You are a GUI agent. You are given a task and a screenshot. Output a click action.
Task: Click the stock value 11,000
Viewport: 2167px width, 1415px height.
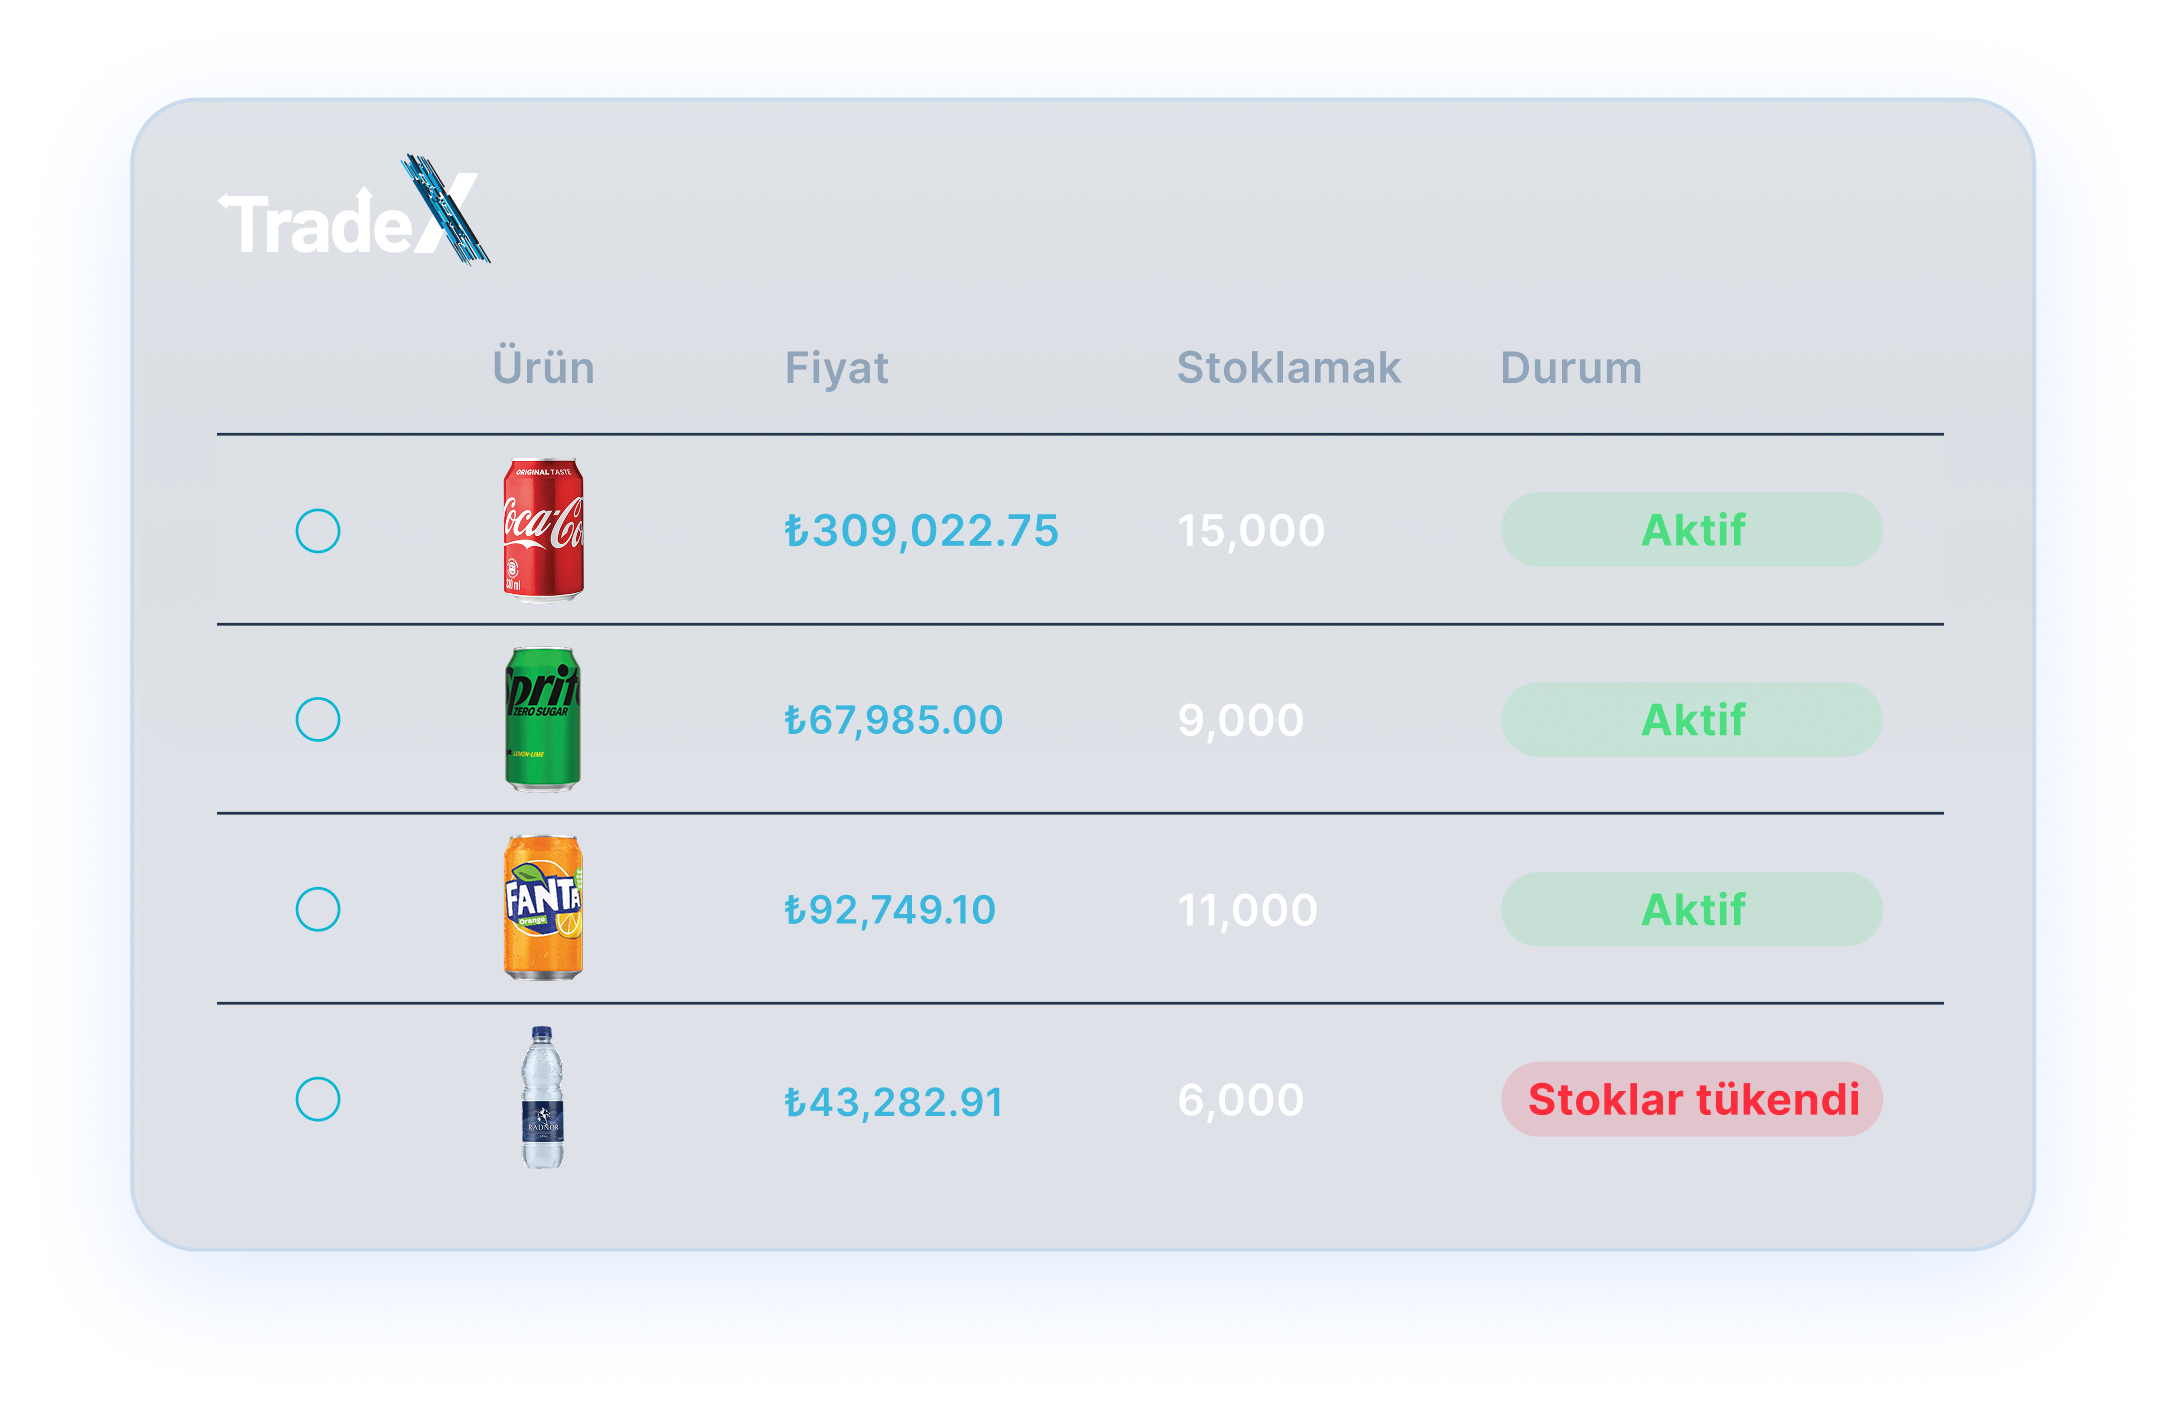click(1247, 910)
